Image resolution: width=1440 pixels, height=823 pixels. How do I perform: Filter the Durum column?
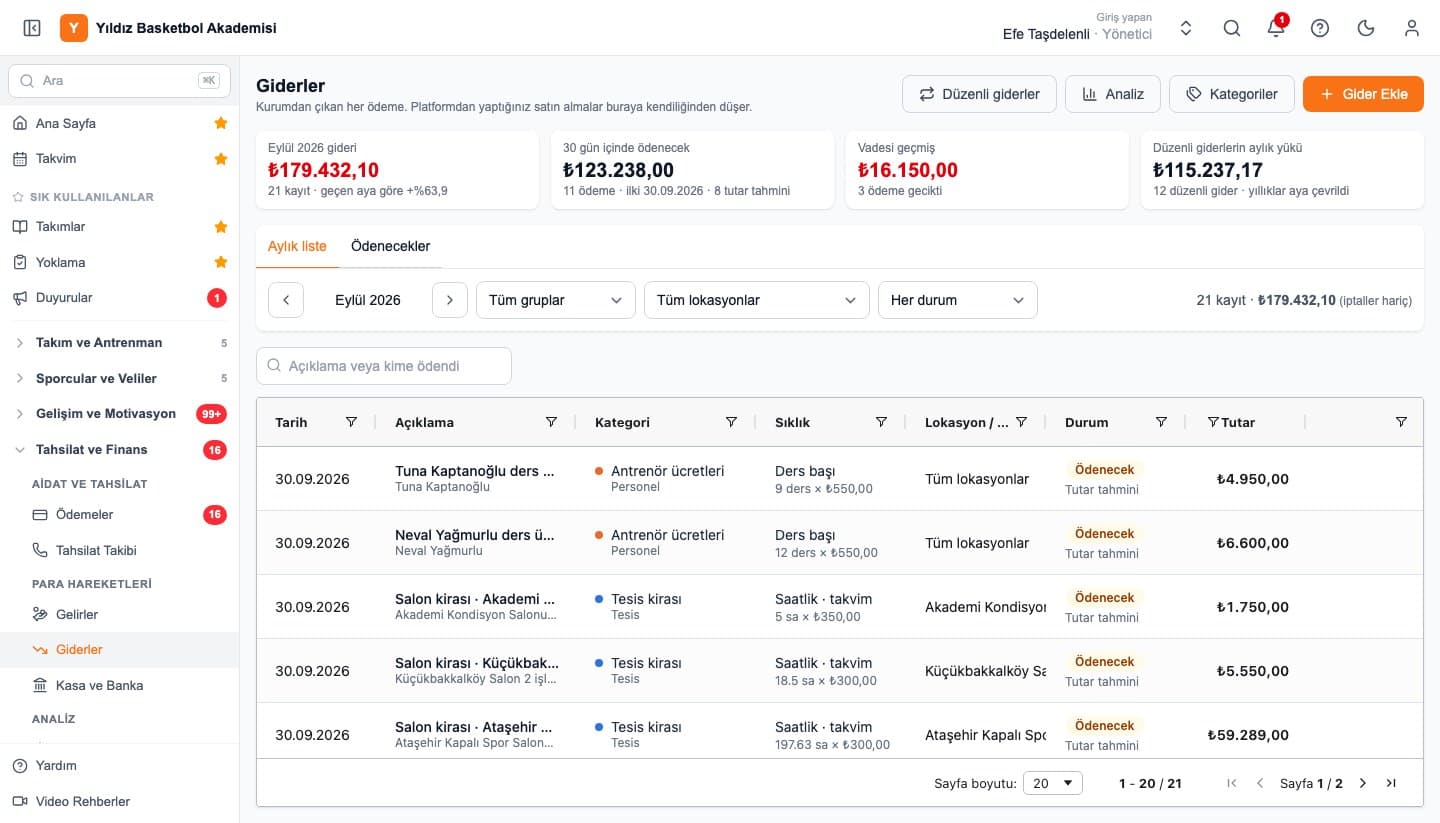pos(1161,422)
